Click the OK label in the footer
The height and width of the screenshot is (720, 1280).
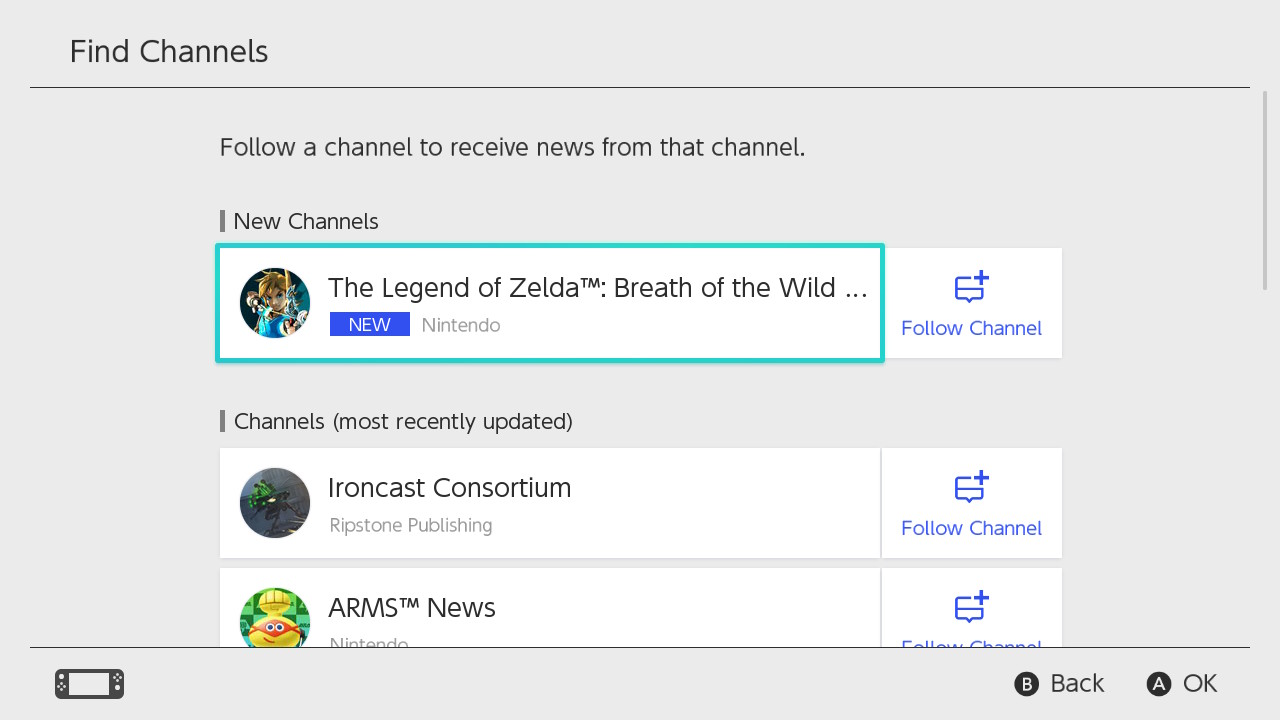pos(1199,684)
